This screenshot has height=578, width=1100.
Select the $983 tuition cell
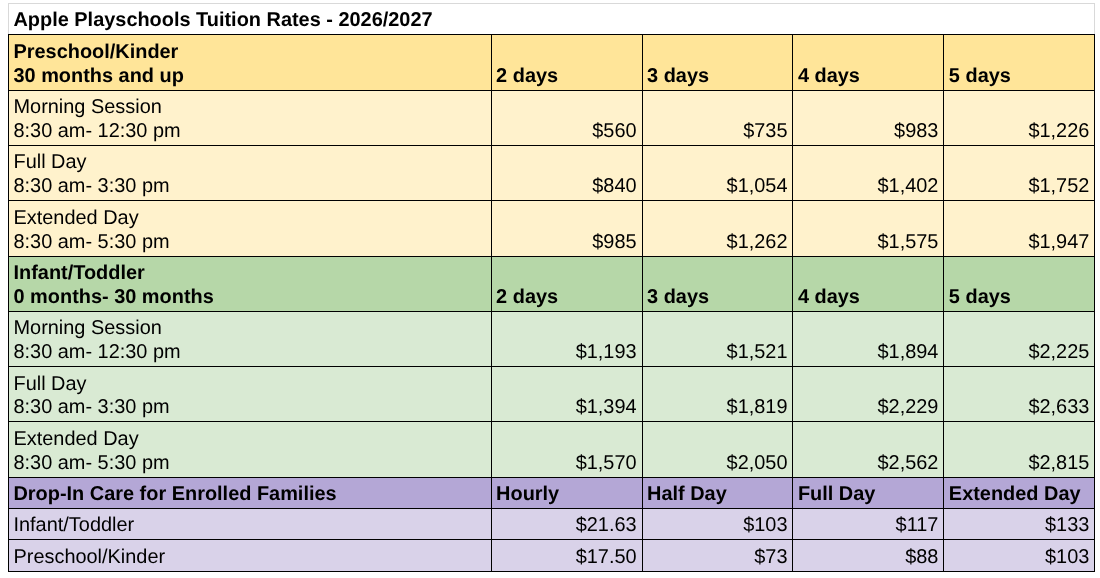pyautogui.click(x=868, y=118)
